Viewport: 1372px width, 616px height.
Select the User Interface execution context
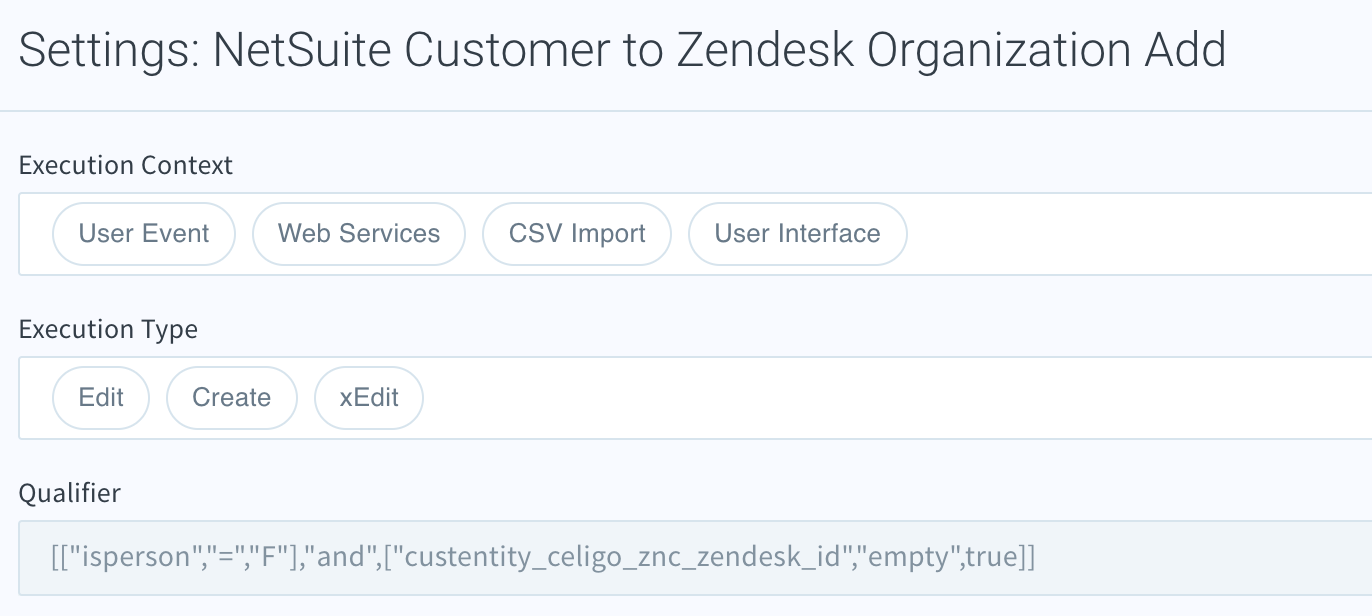pyautogui.click(x=797, y=233)
